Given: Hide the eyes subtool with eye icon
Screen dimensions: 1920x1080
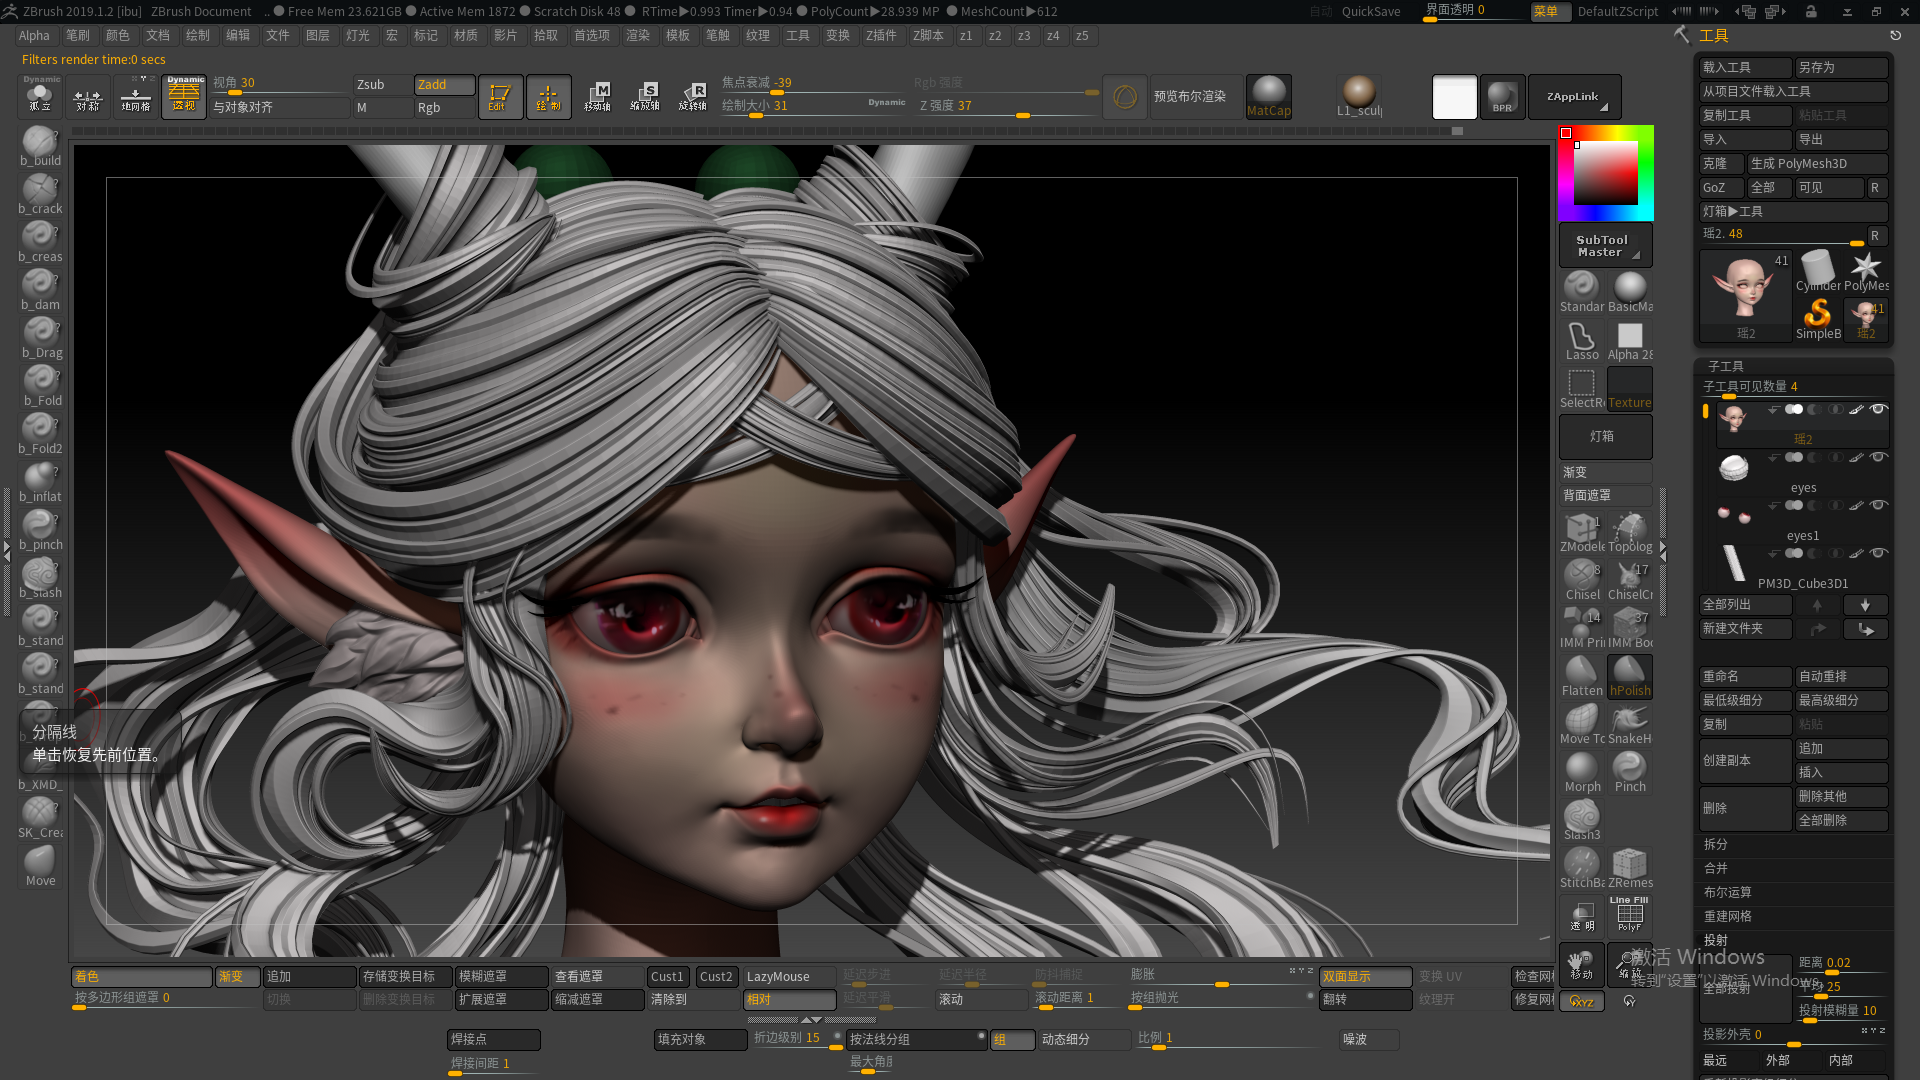Looking at the screenshot, I should pyautogui.click(x=1878, y=457).
